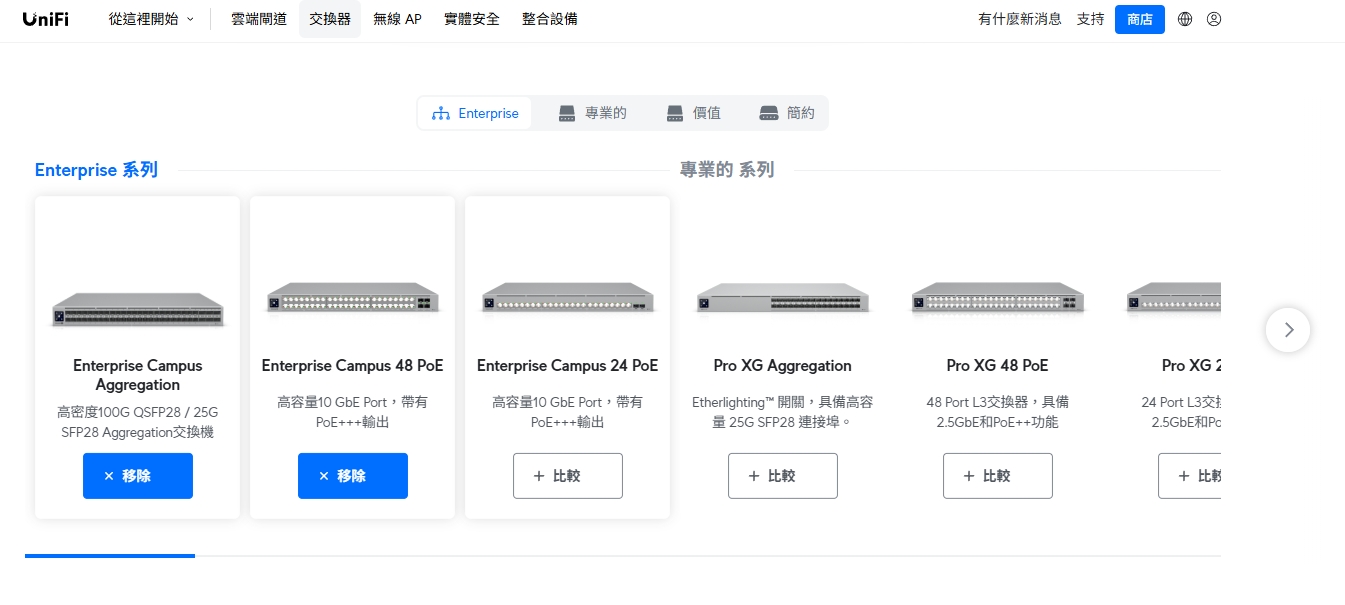Remove Enterprise Campus 48 PoE from comparison
The height and width of the screenshot is (605, 1345).
pyautogui.click(x=353, y=476)
